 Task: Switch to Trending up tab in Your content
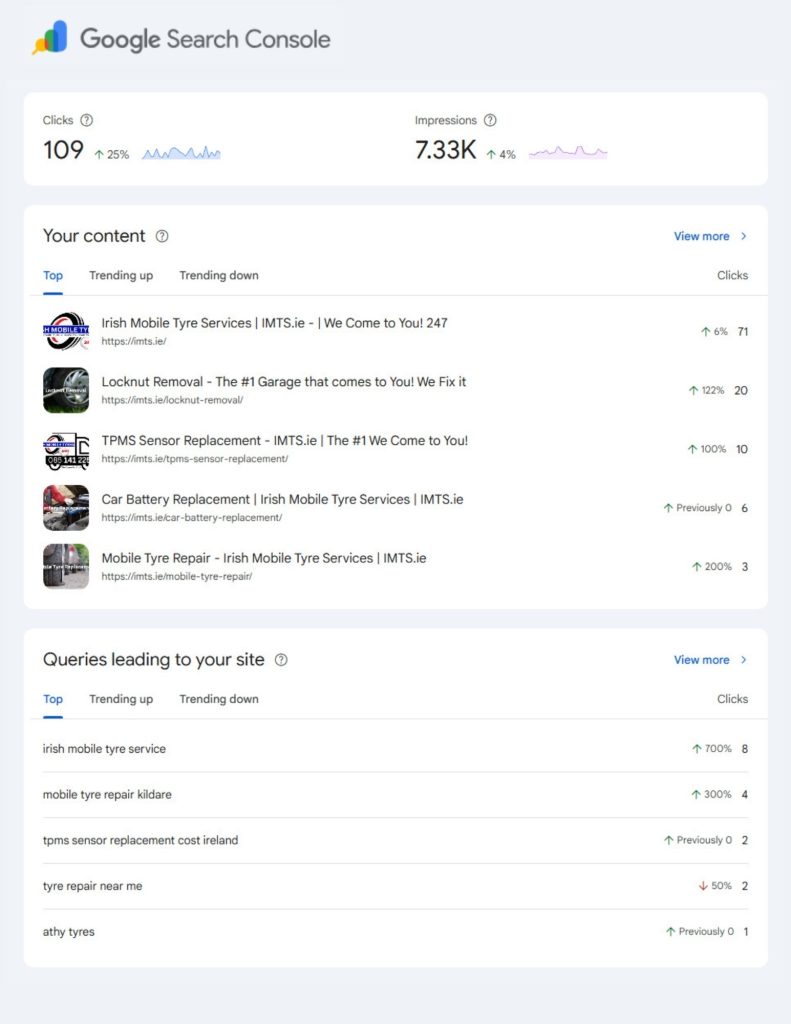pyautogui.click(x=121, y=276)
